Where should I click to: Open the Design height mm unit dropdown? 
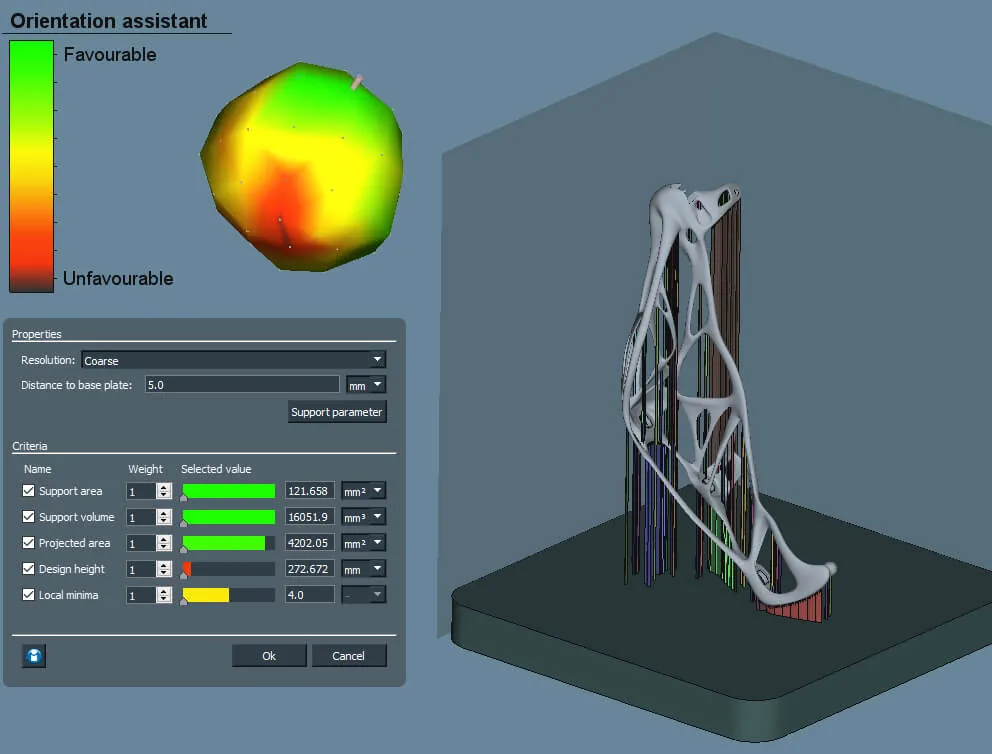365,569
